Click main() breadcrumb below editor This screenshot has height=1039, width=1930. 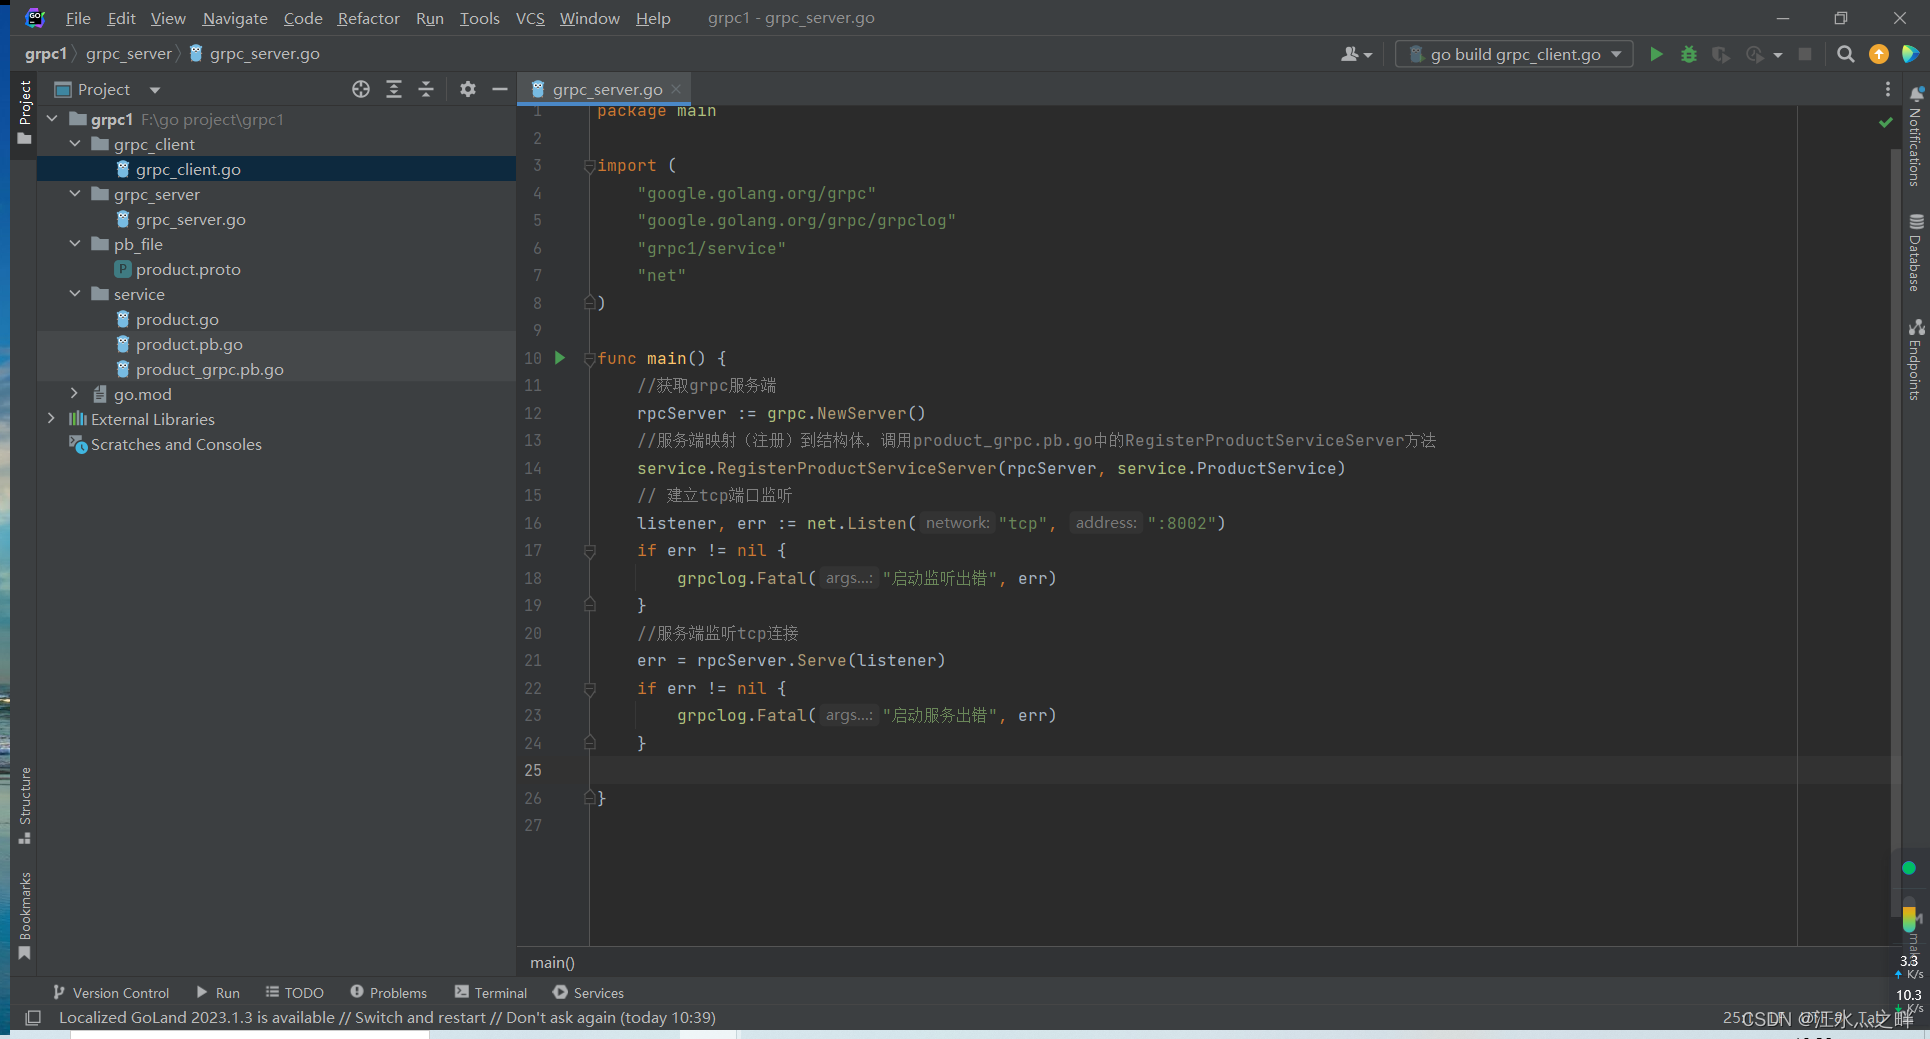[x=552, y=962]
